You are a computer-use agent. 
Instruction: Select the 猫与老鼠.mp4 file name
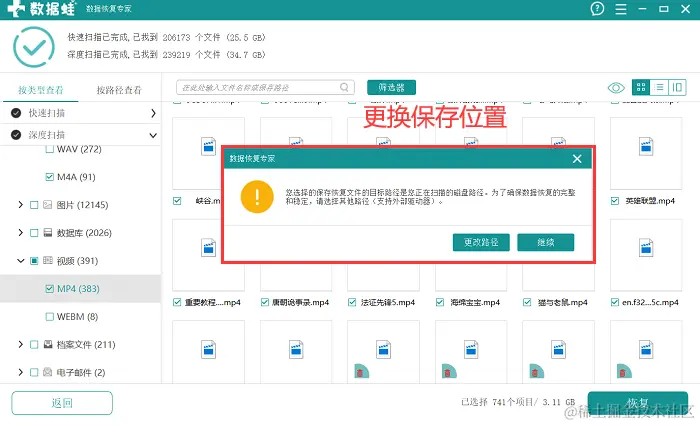tap(562, 303)
